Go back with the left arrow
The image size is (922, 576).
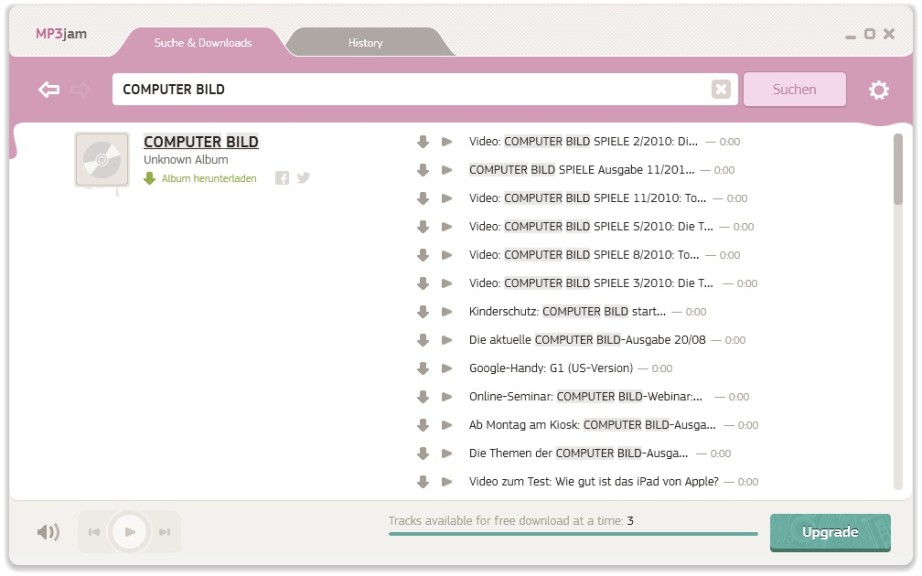click(49, 89)
